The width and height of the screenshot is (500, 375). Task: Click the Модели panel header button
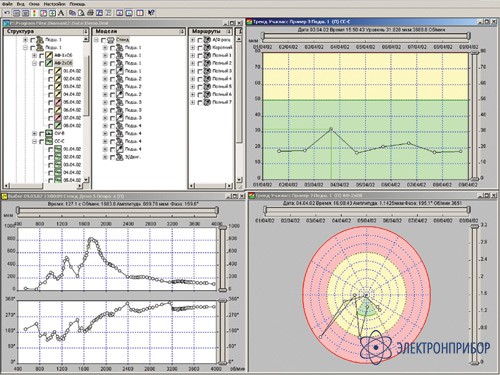[x=139, y=31]
